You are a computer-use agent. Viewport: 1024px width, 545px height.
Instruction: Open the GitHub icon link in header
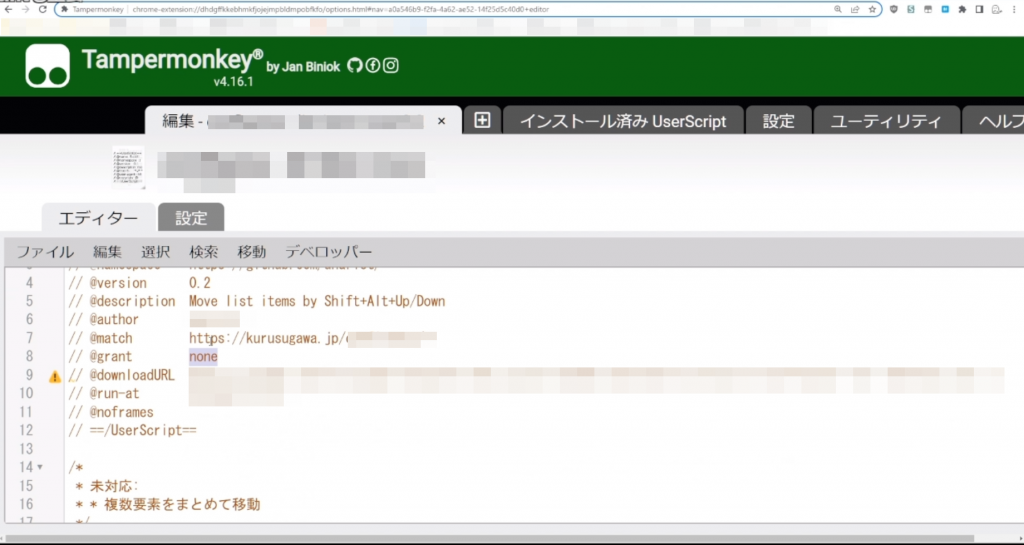point(355,65)
